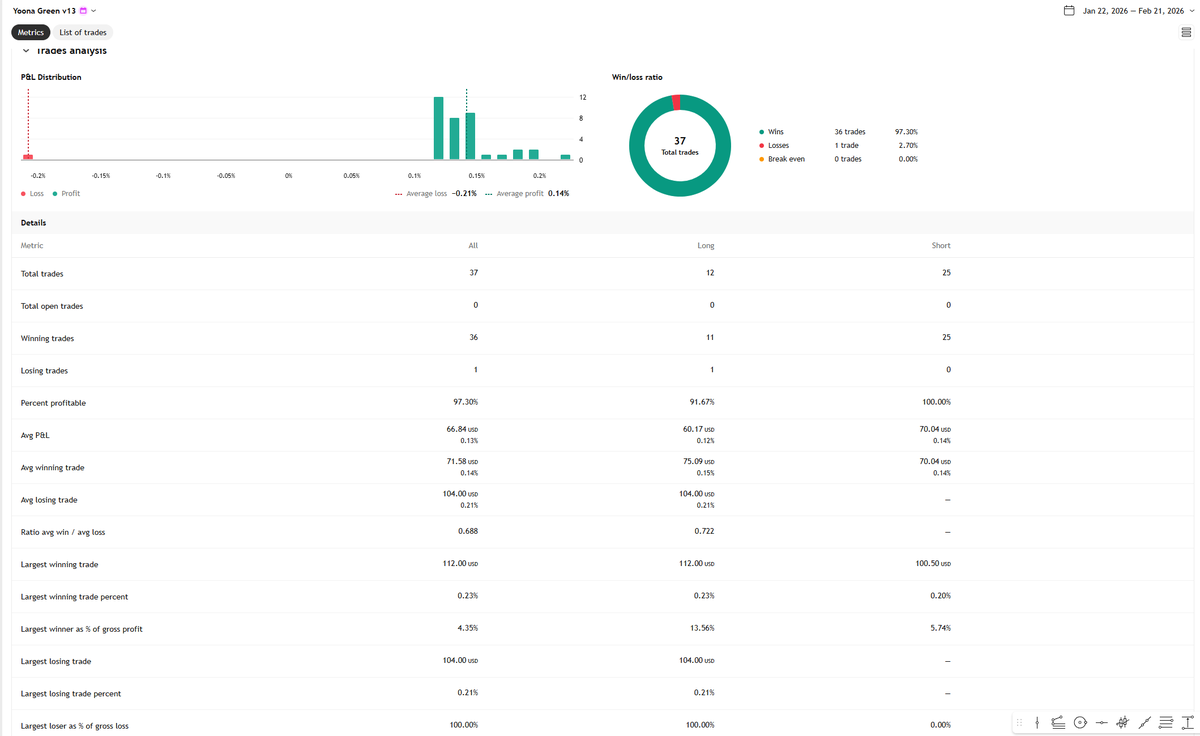Click the P&L Distribution heading
1200x736 pixels.
51,77
